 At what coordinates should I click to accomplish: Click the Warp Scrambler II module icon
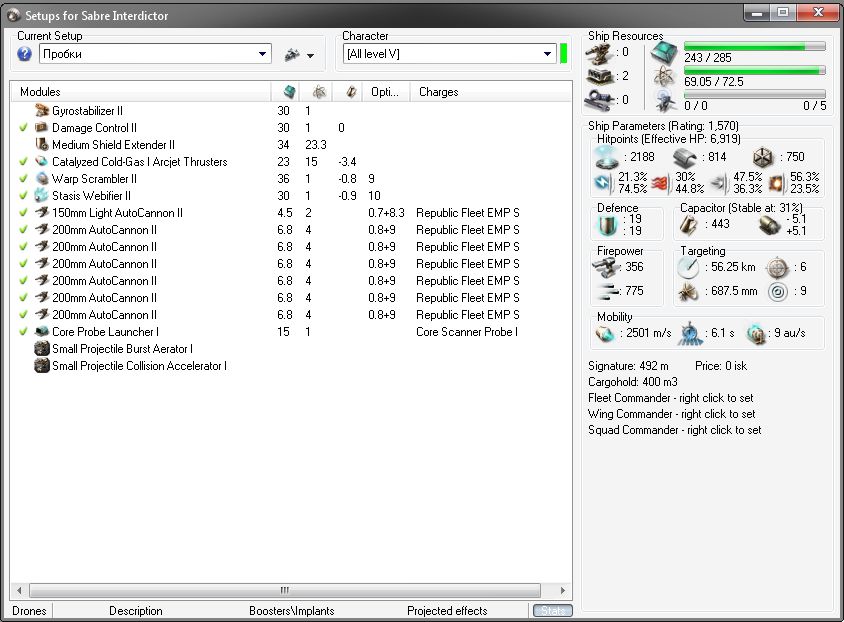(x=41, y=179)
